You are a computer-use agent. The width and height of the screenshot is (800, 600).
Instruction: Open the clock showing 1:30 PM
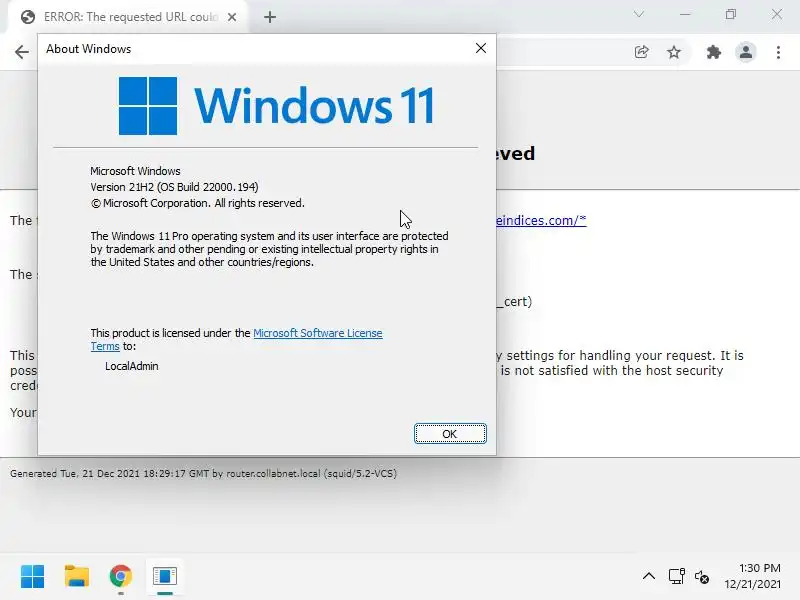tap(753, 576)
